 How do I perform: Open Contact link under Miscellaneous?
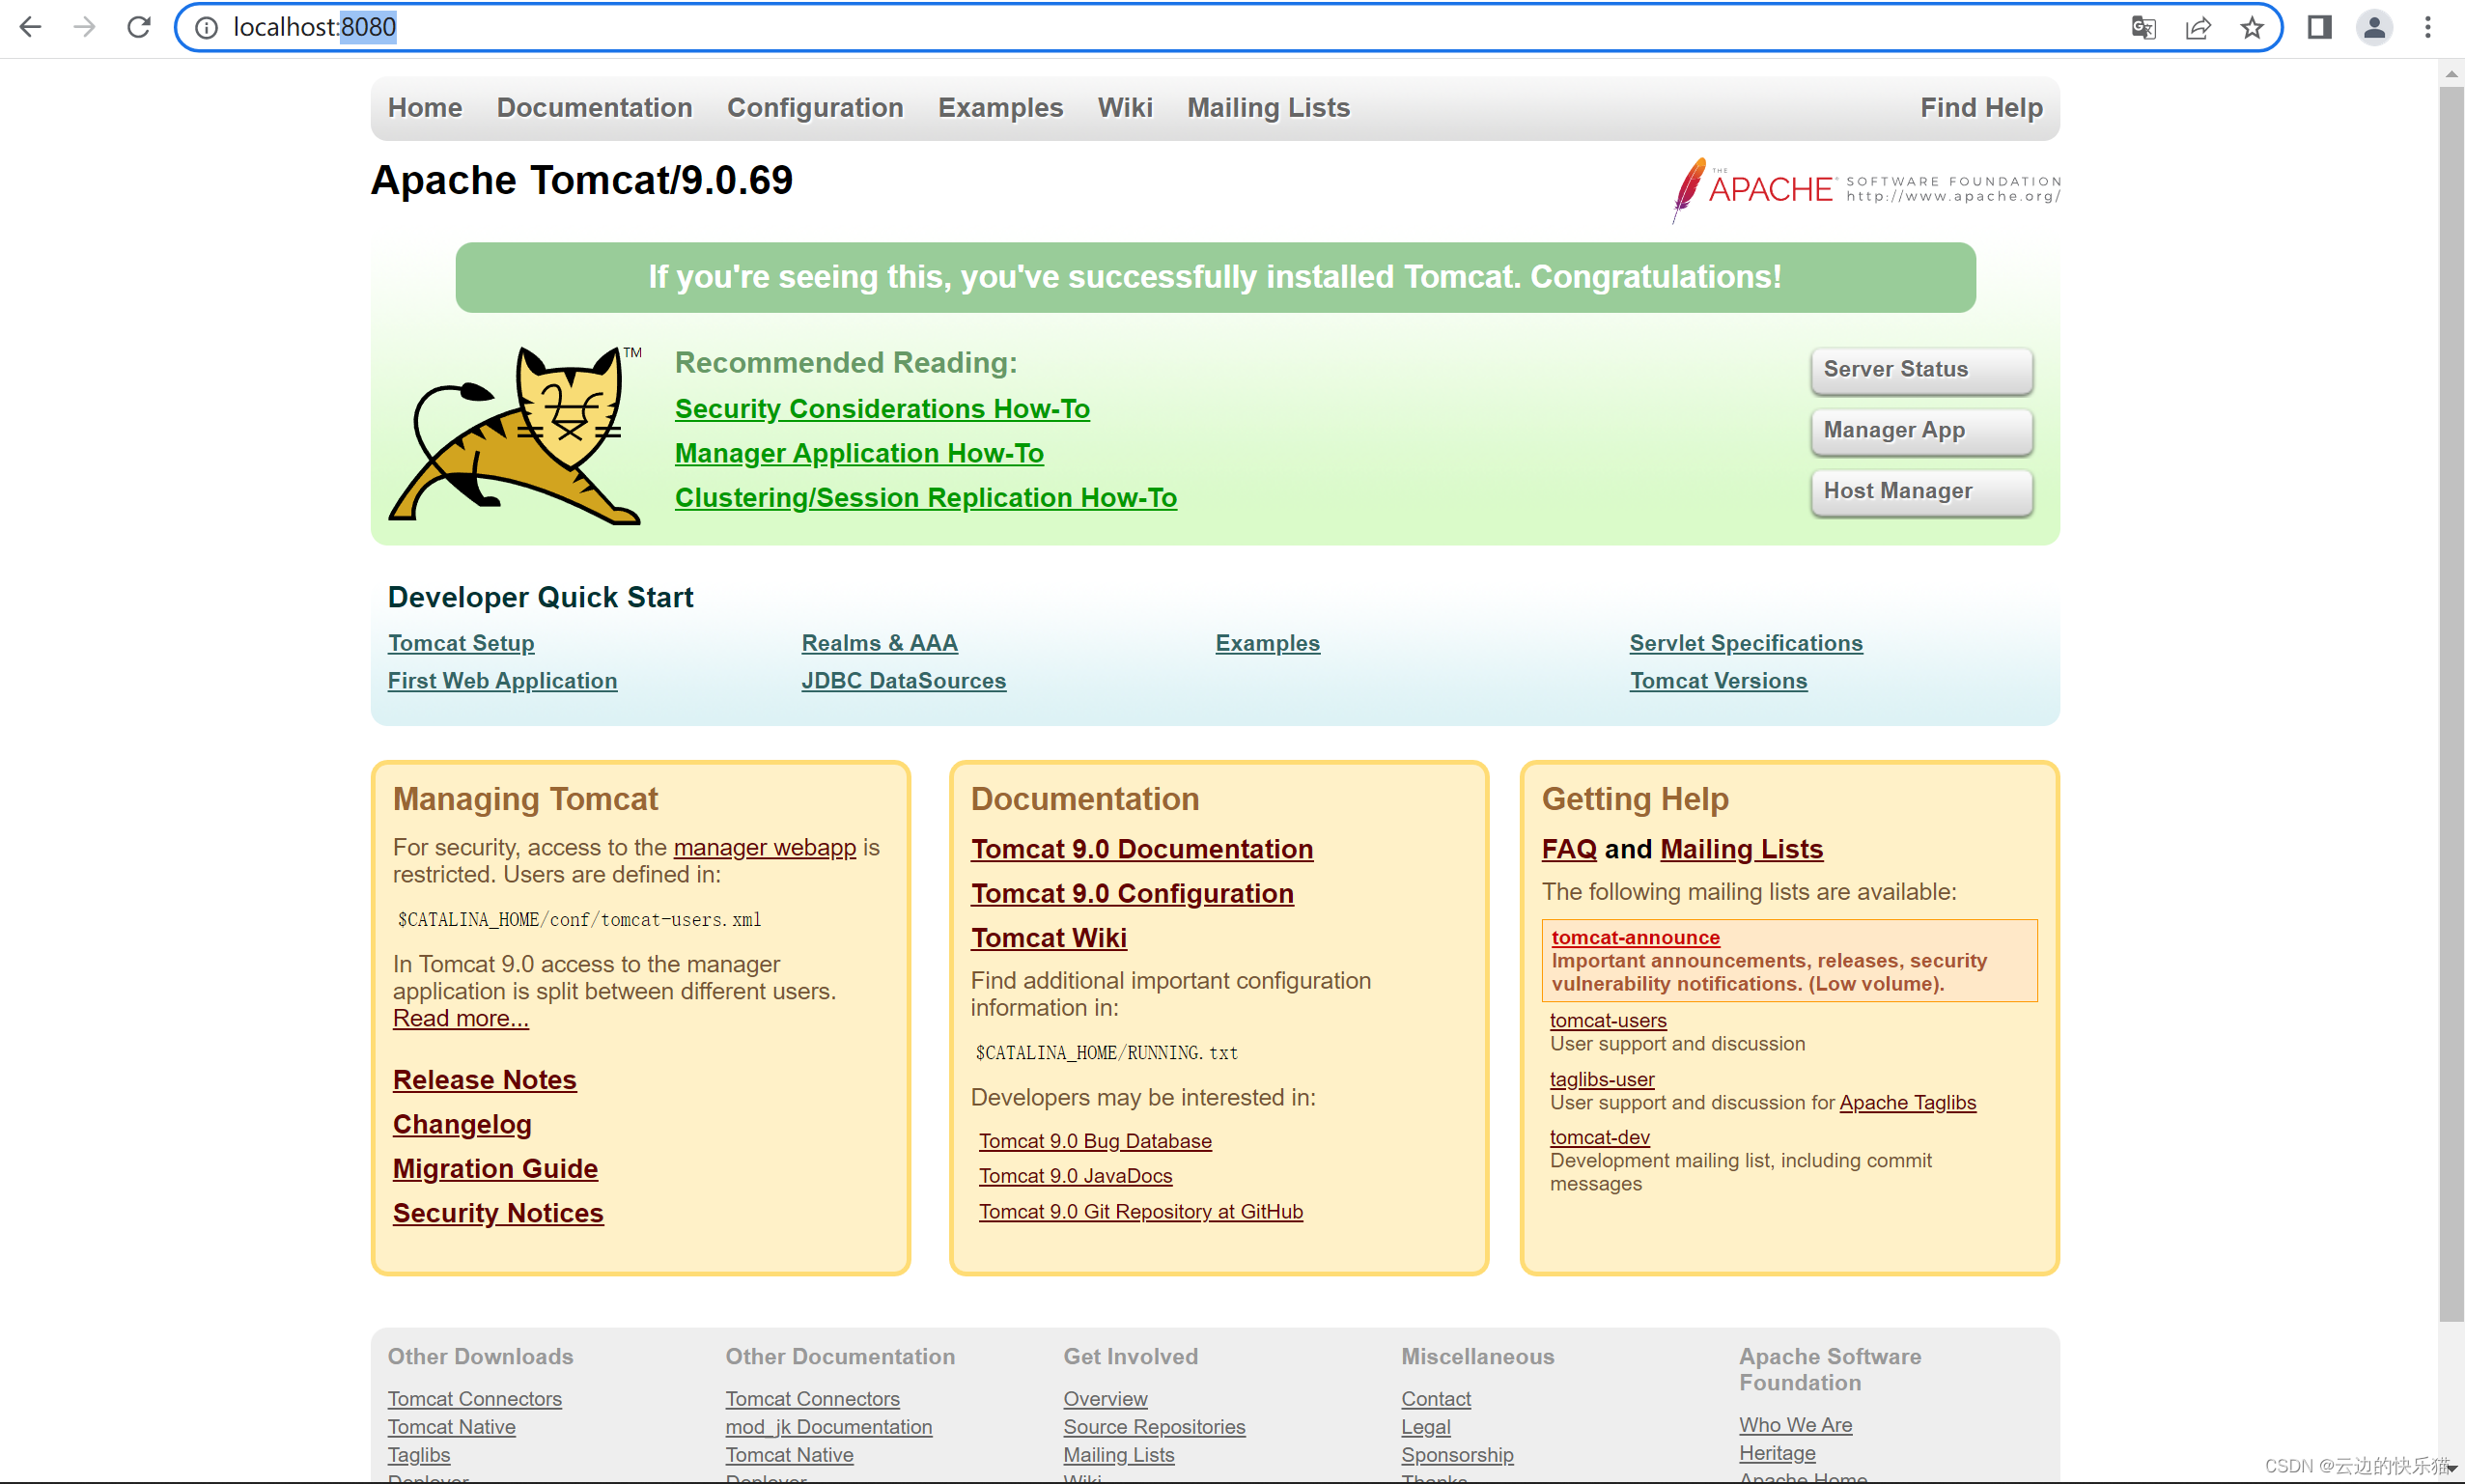click(1435, 1399)
